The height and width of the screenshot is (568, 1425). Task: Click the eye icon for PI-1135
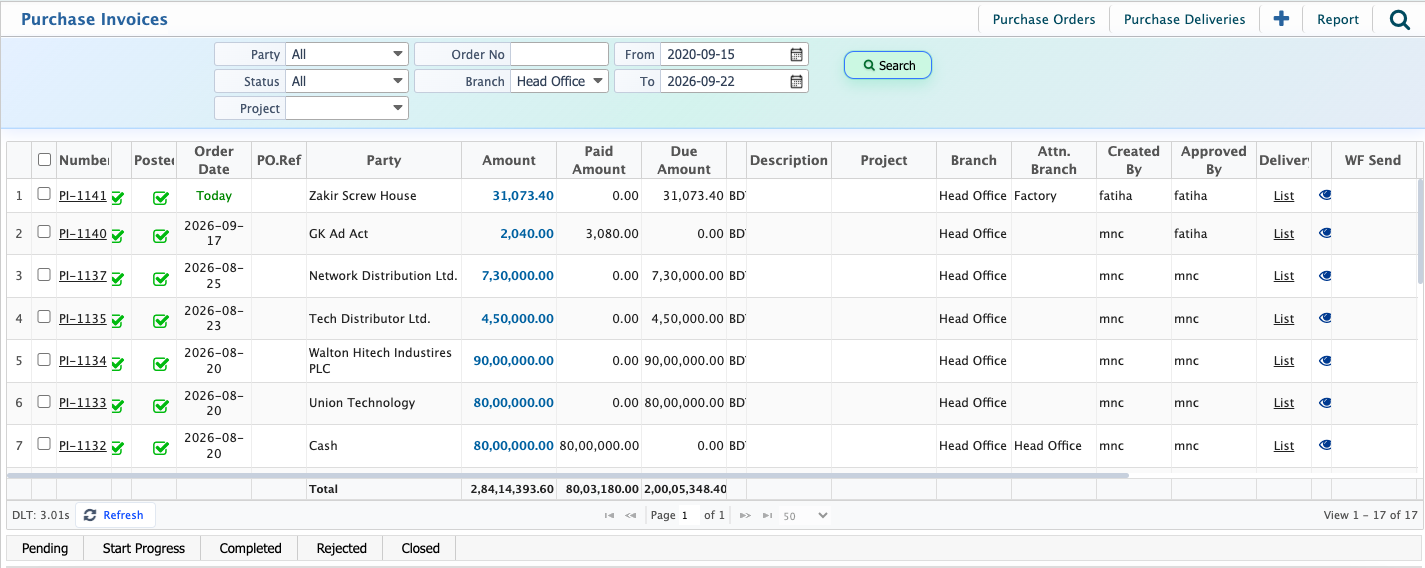pos(1325,318)
